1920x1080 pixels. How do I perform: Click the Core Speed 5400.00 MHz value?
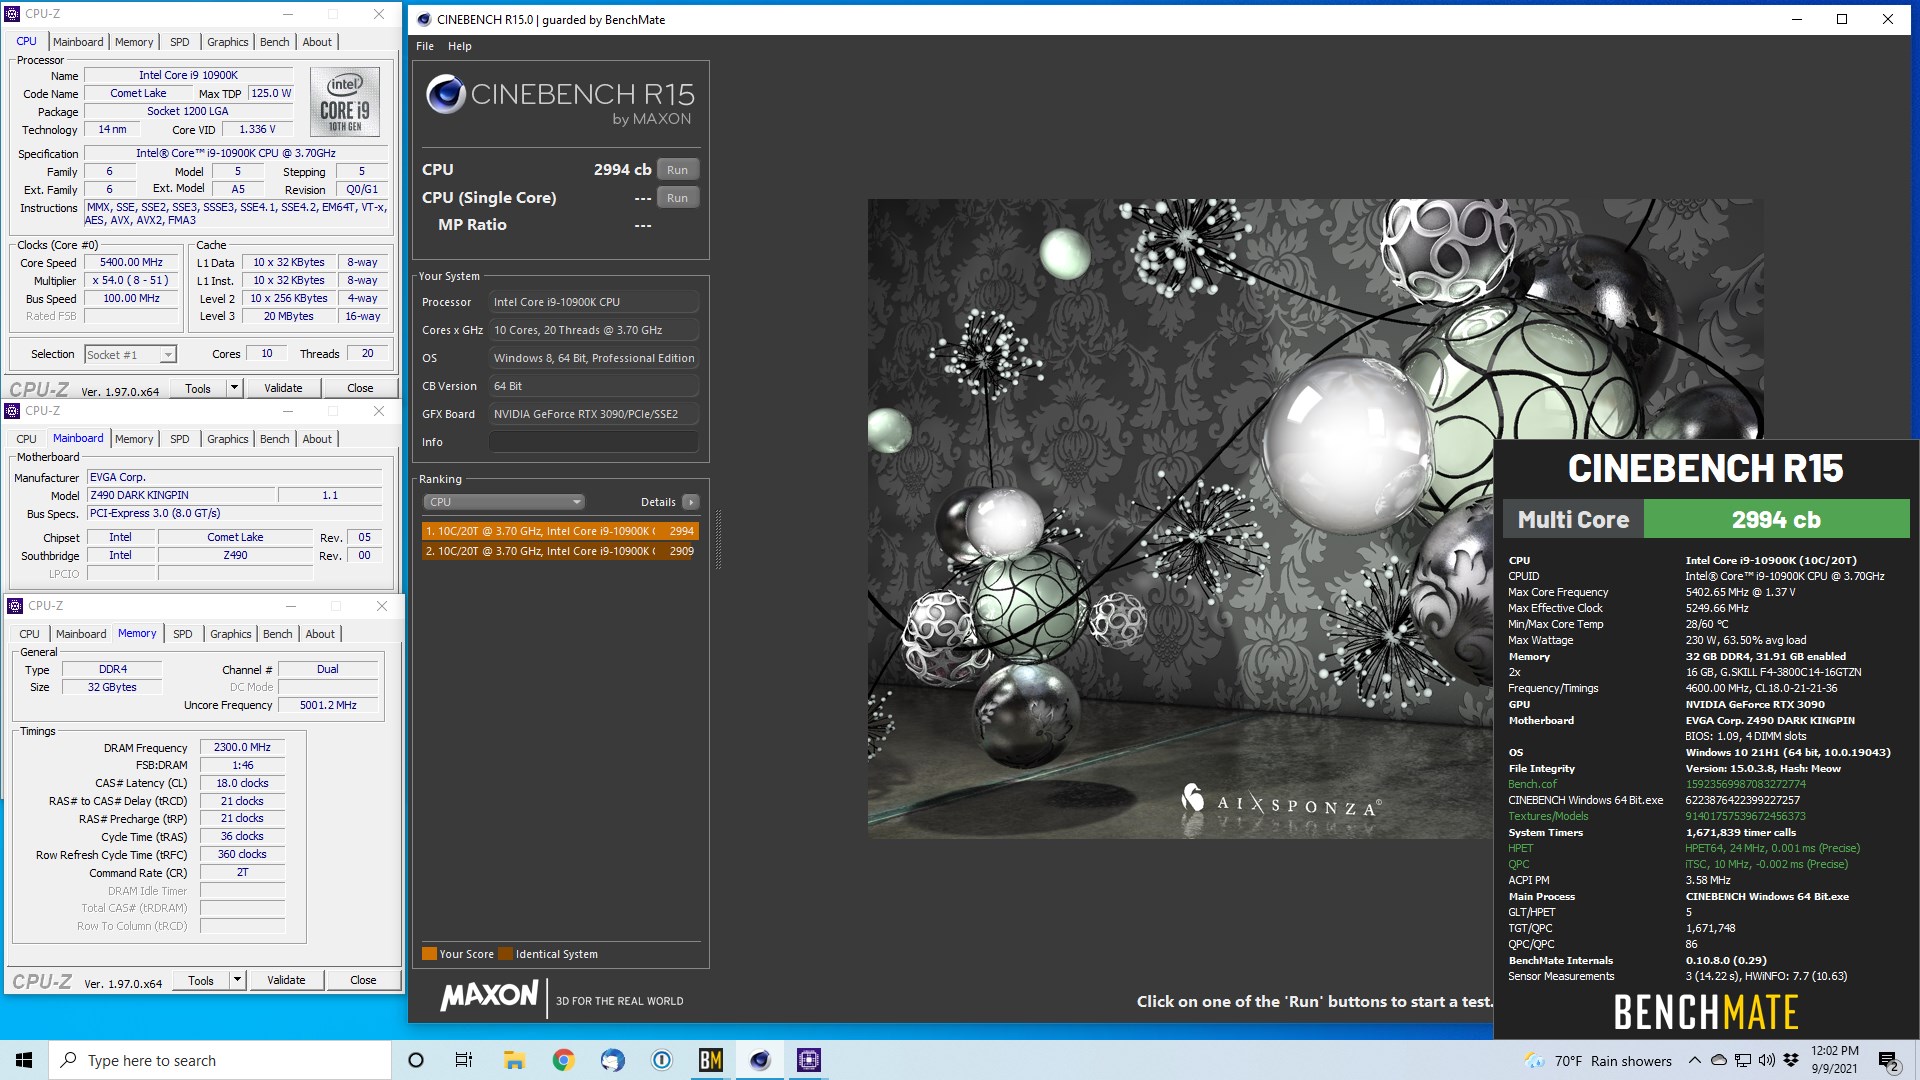(x=131, y=262)
